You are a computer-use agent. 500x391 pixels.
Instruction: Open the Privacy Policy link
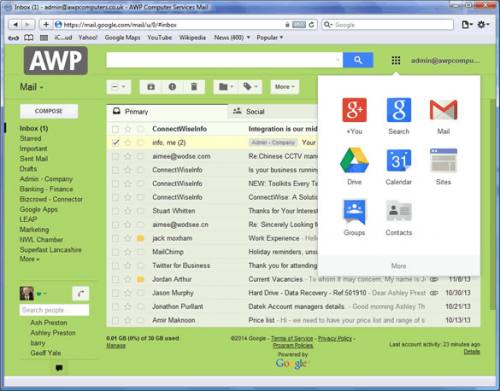(x=335, y=338)
